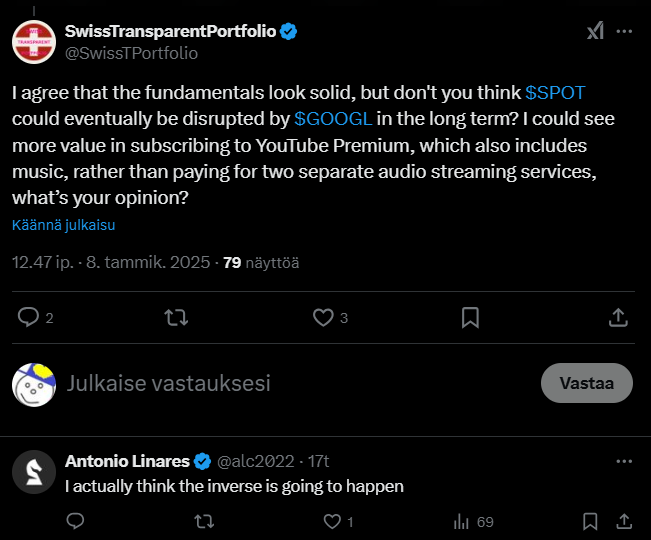Click the Grok icon on main post
Image resolution: width=651 pixels, height=540 pixels.
[x=595, y=32]
